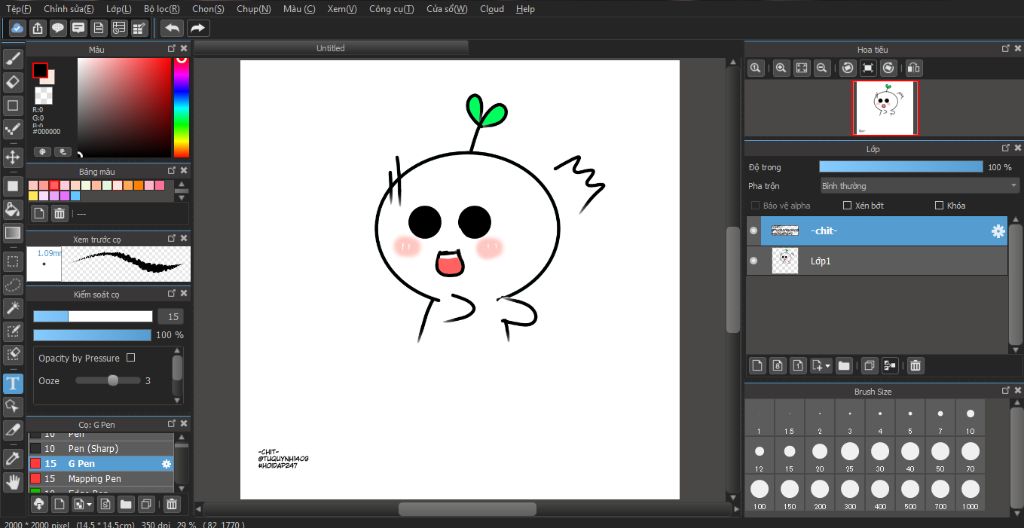Pick the Dot tool with dotted brush icon
This screenshot has height=528, width=1024.
13,129
